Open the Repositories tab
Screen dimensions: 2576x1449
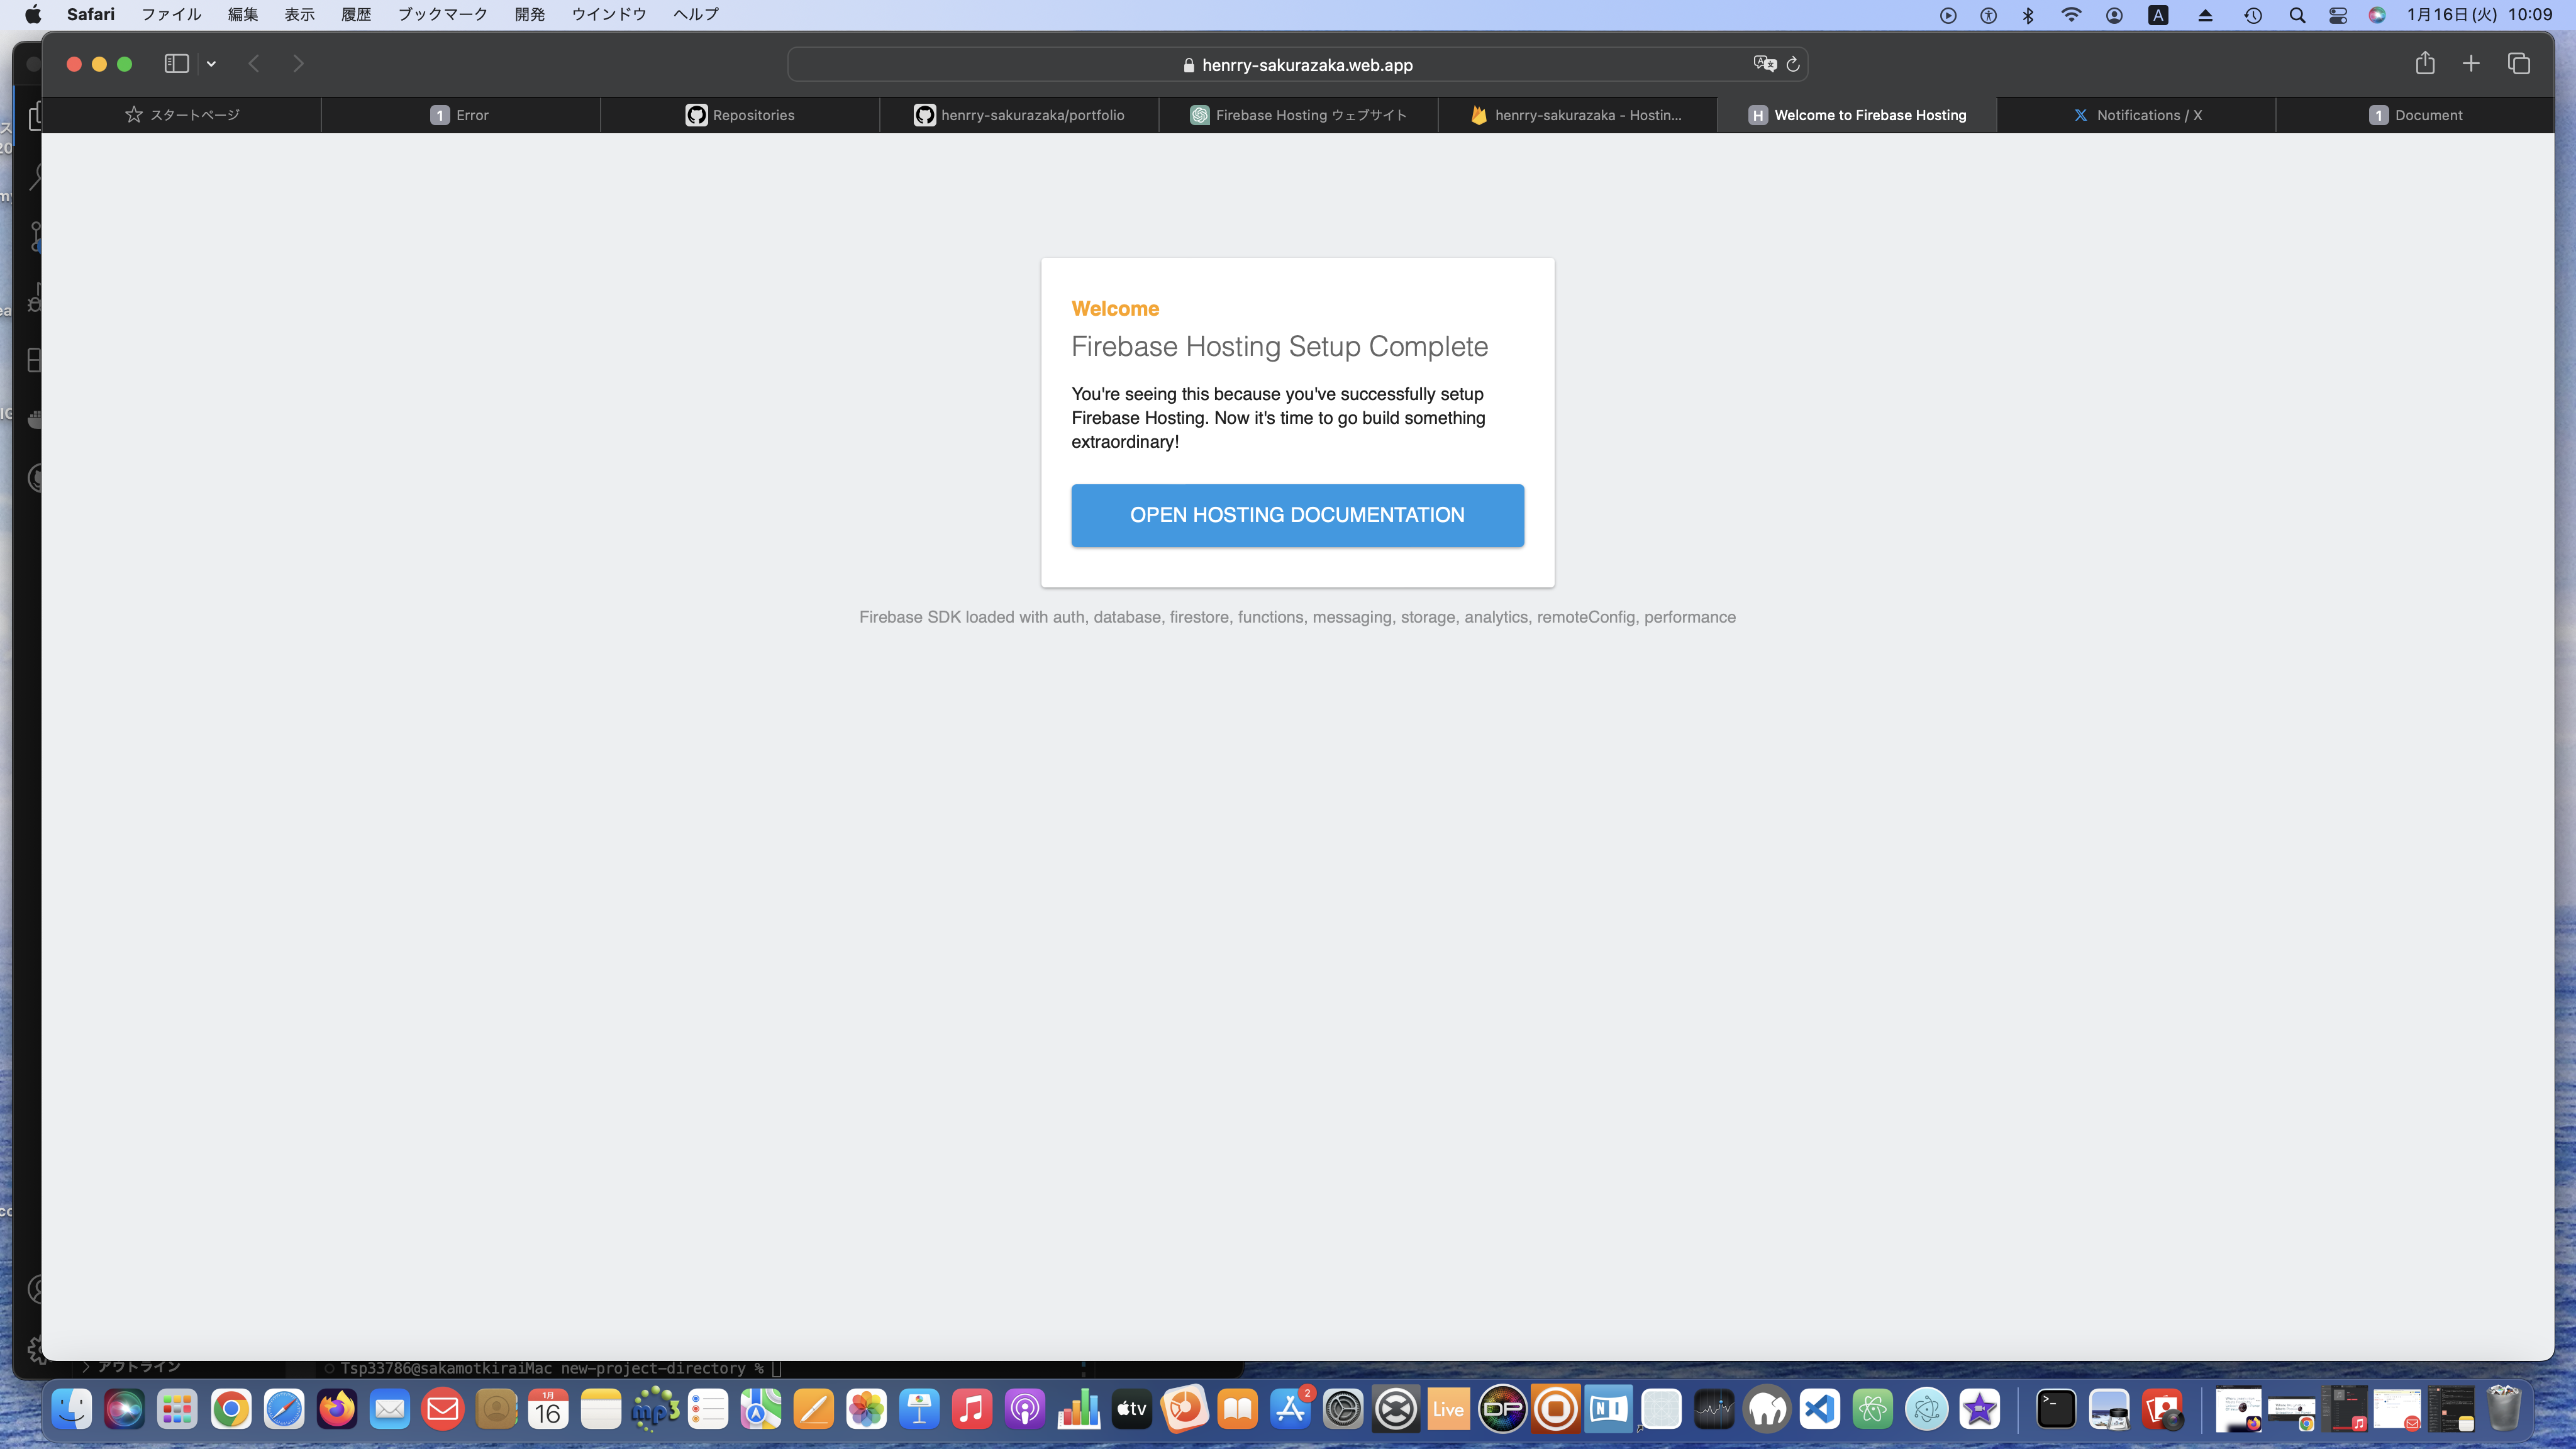pyautogui.click(x=740, y=115)
